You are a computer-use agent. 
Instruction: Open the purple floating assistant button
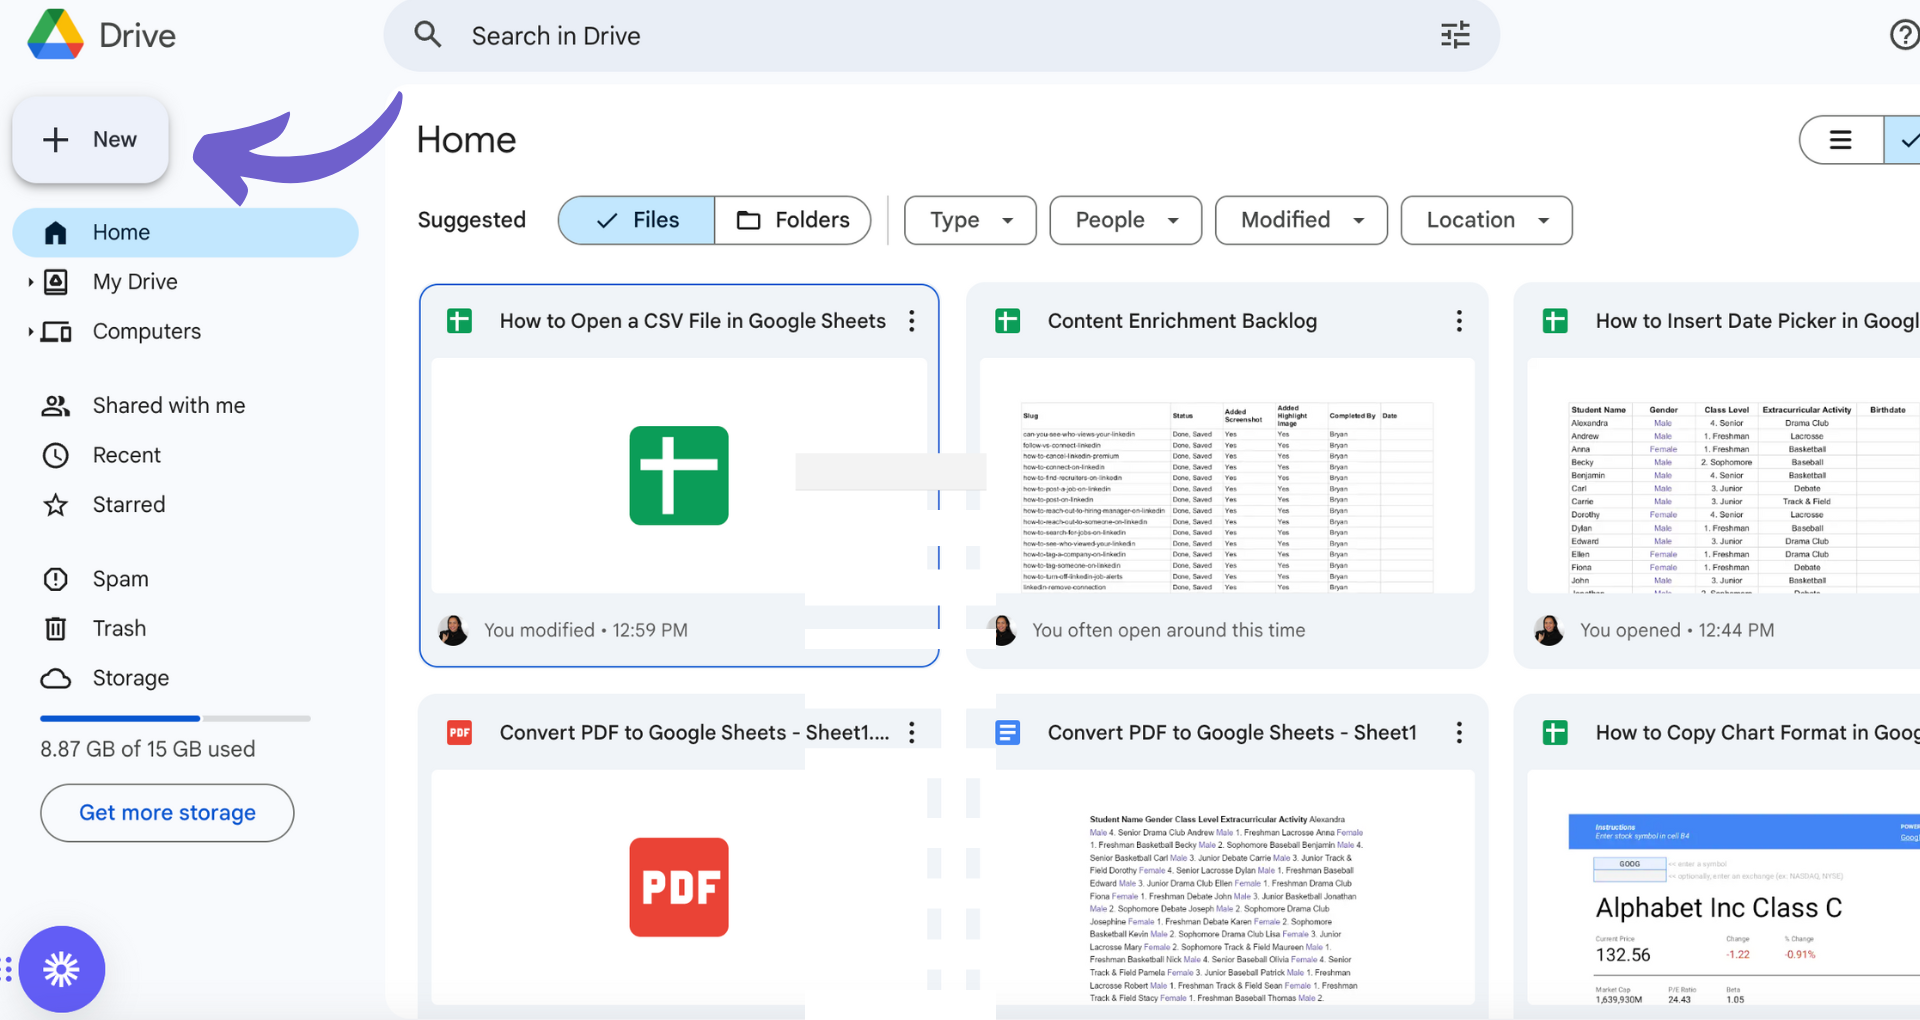pos(62,969)
